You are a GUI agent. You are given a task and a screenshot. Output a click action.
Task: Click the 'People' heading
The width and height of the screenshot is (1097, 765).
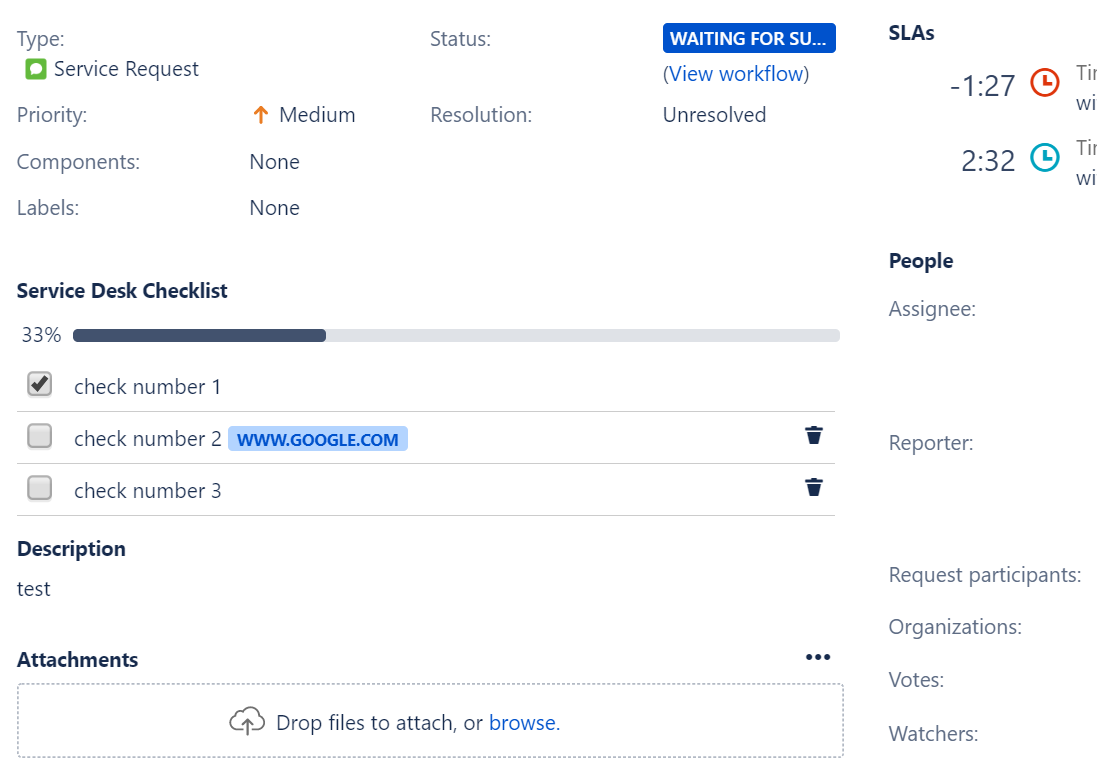[x=921, y=261]
